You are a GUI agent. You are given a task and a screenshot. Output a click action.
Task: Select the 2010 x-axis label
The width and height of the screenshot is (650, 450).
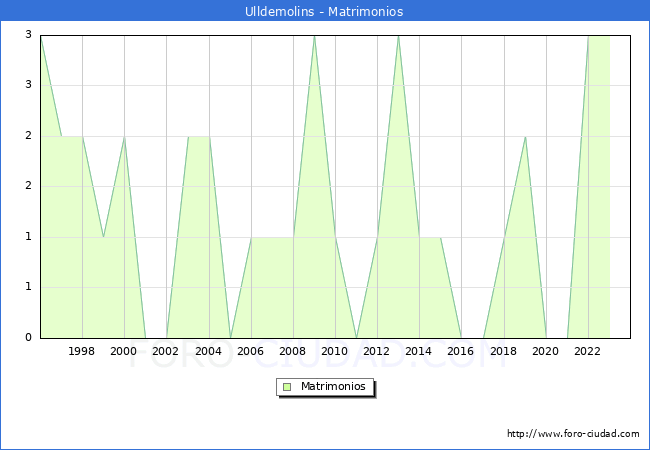pyautogui.click(x=335, y=352)
